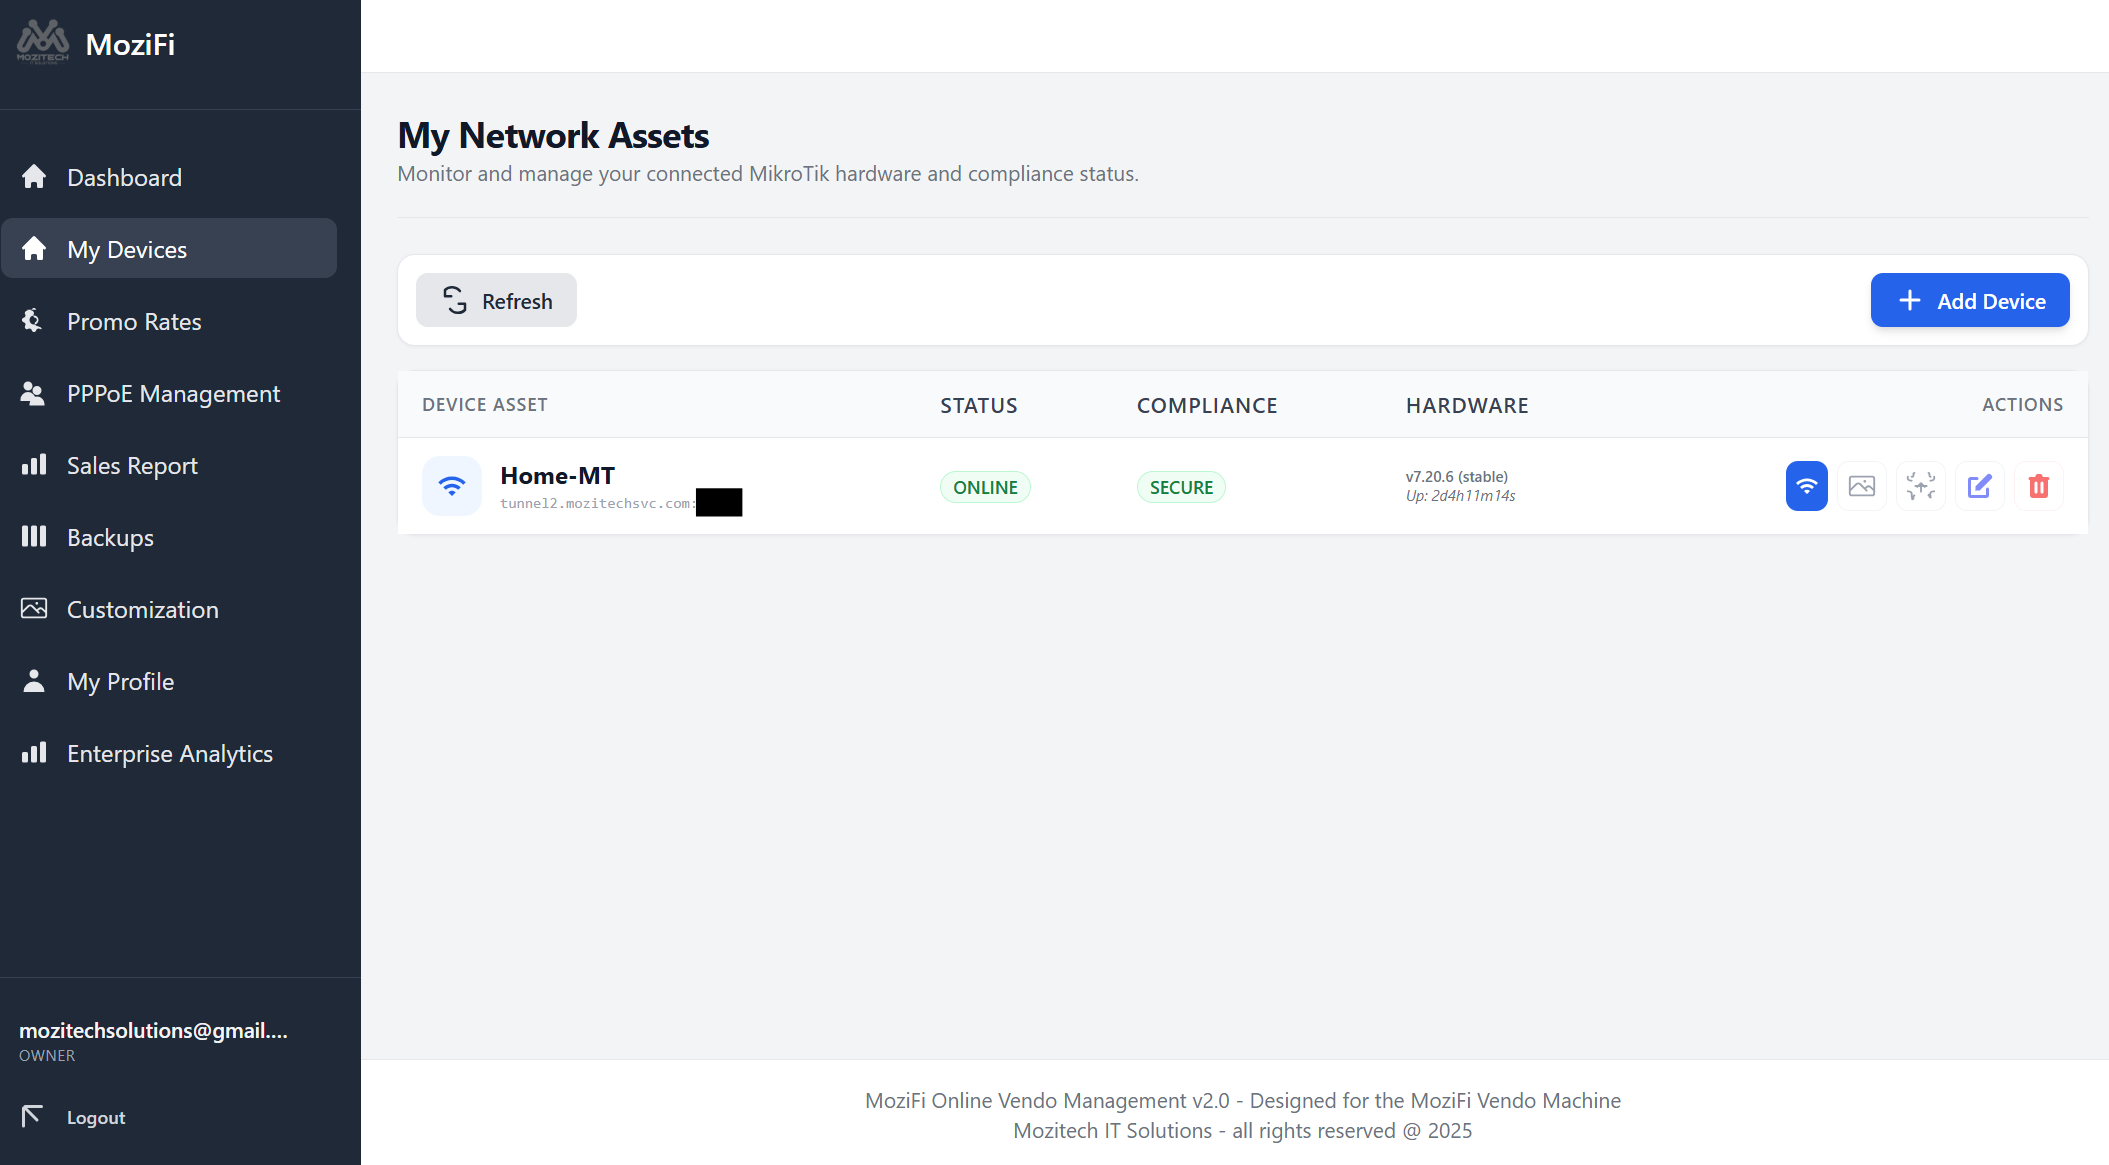The width and height of the screenshot is (2109, 1165).
Task: Click the OWNER role label
Action: (47, 1056)
